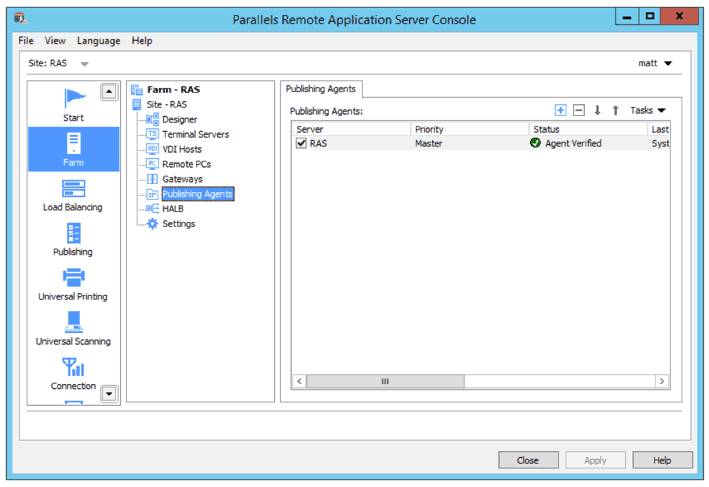Click the Remote PCs icon
The width and height of the screenshot is (709, 487).
[x=152, y=164]
